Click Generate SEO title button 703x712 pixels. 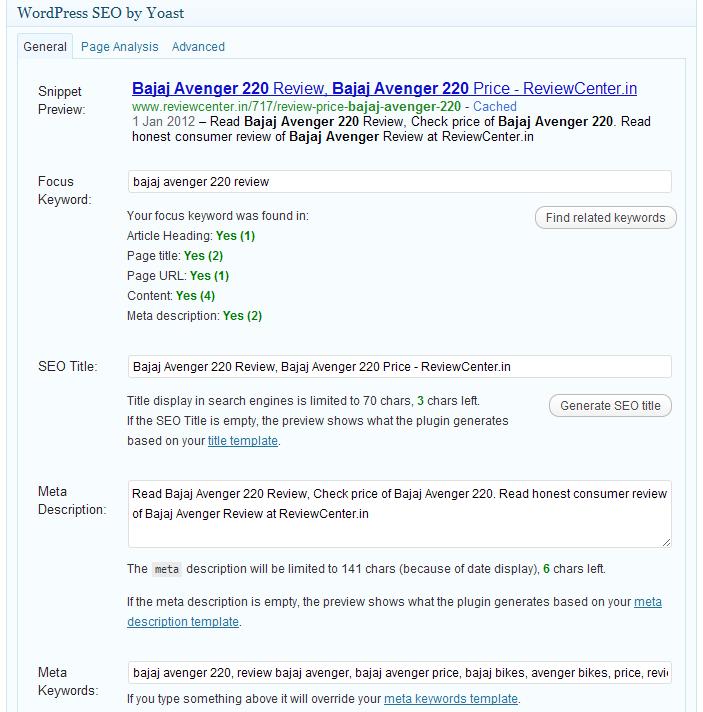click(610, 405)
